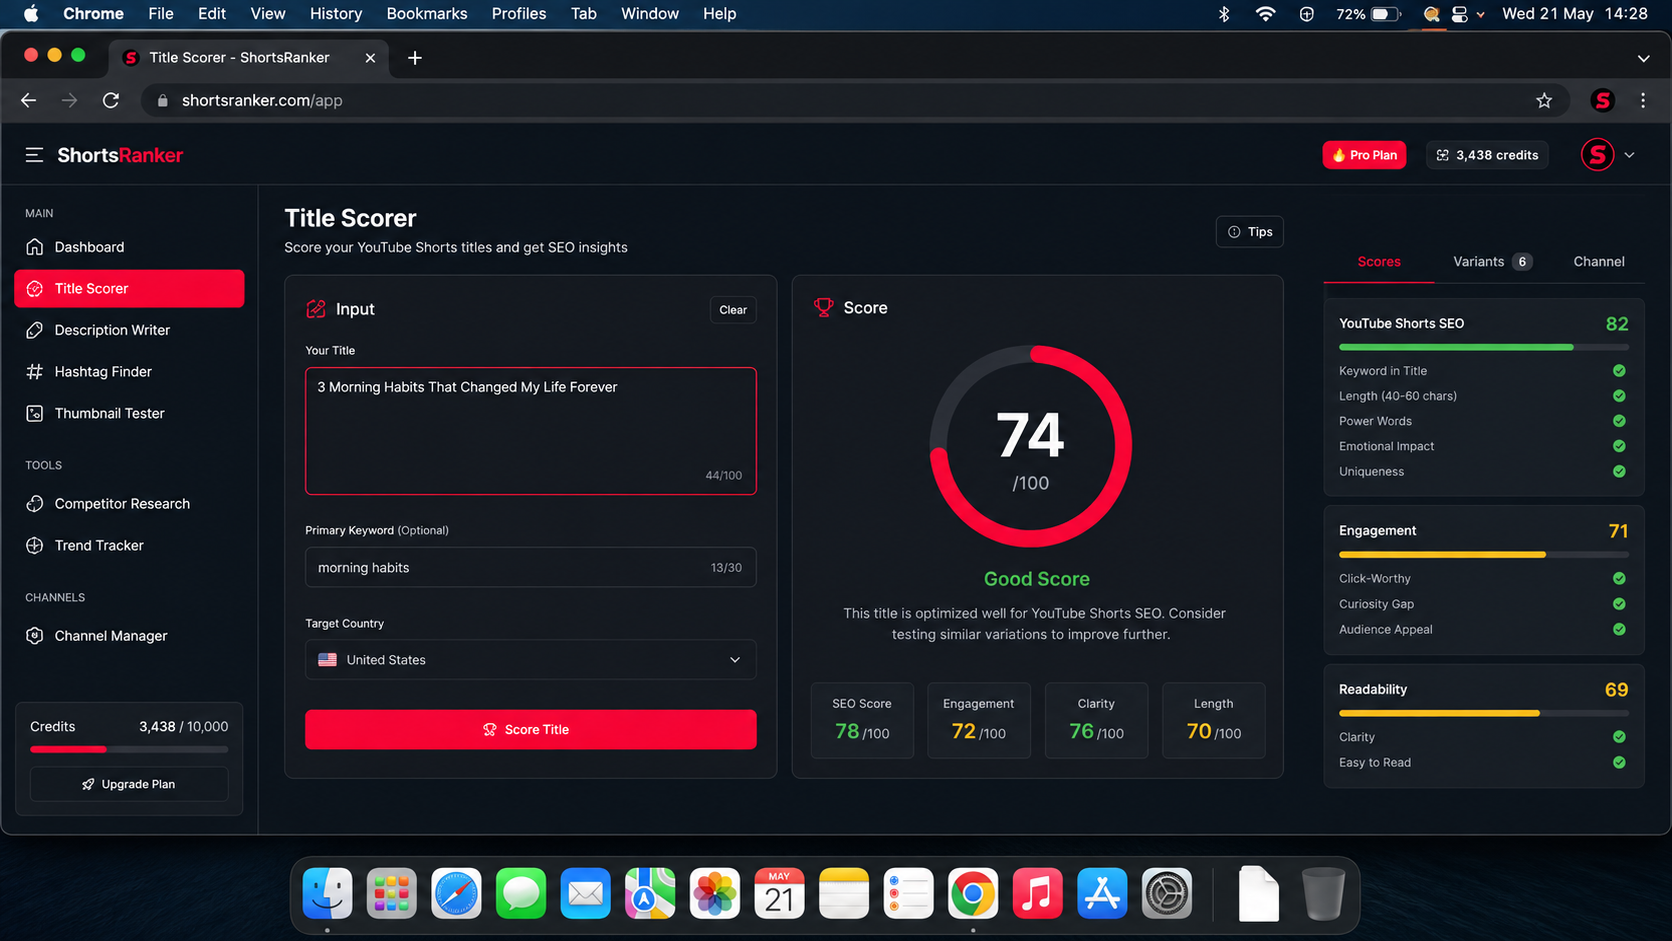The image size is (1672, 941).
Task: Click the Click-Worthy check indicator
Action: pyautogui.click(x=1619, y=578)
